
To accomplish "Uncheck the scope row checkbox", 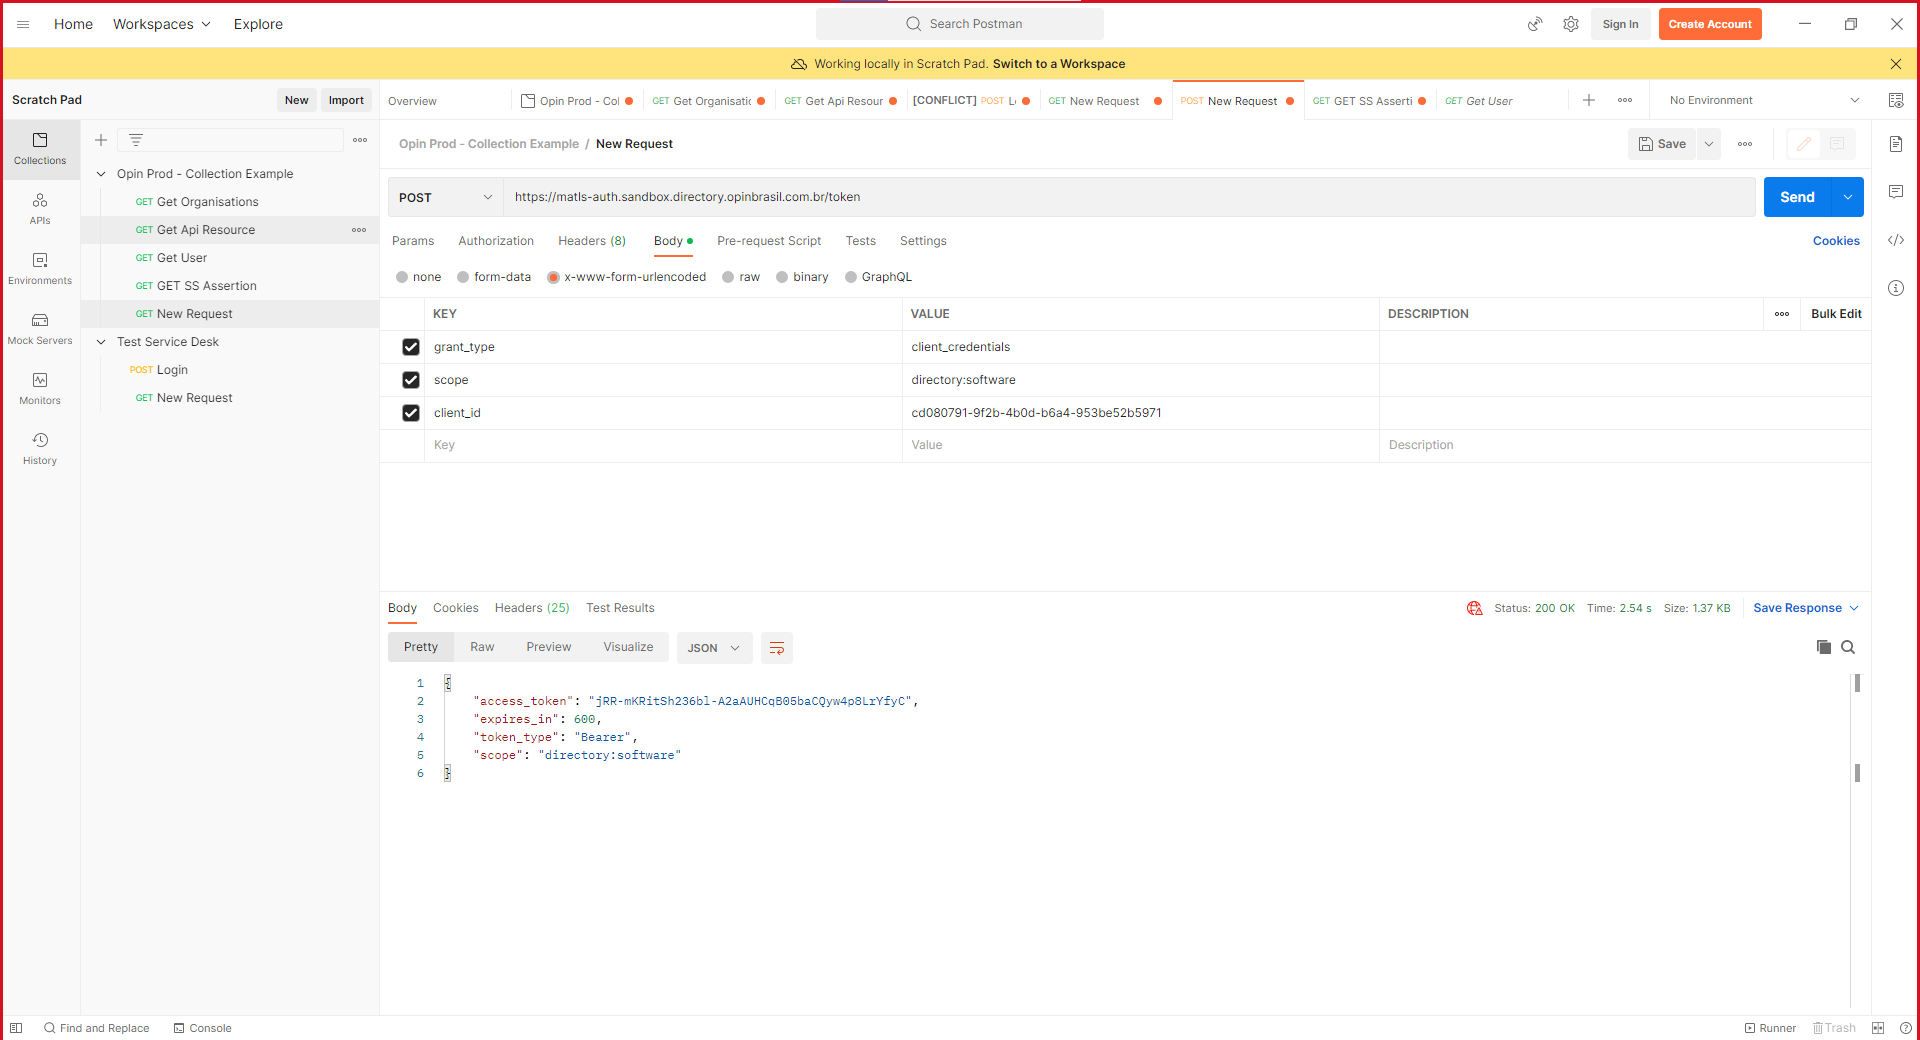I will click(411, 380).
